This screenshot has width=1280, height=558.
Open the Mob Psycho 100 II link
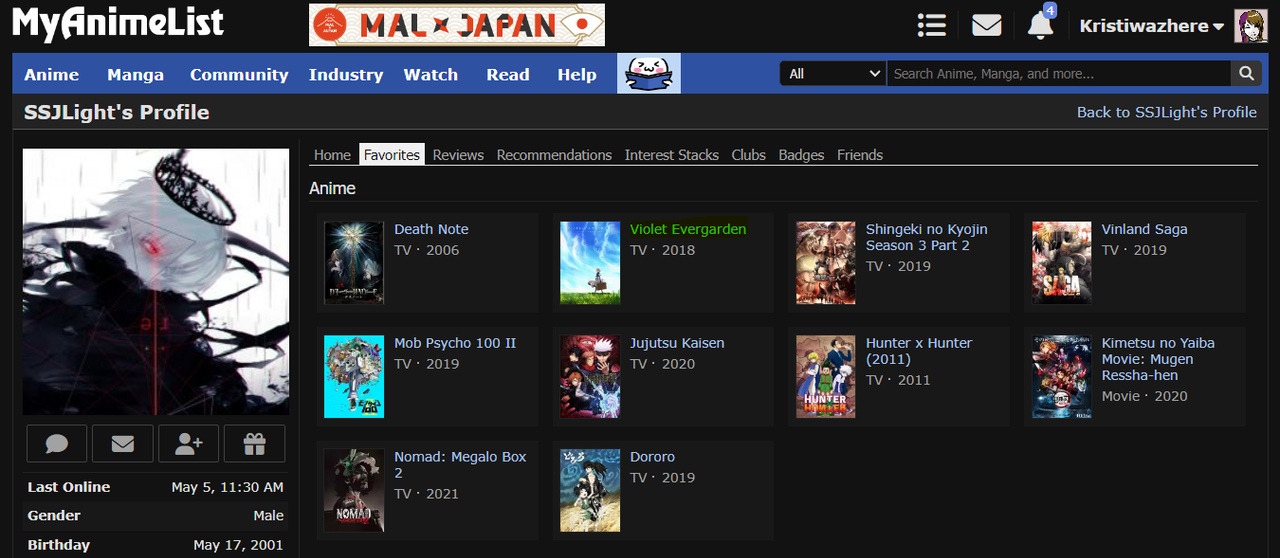pos(455,343)
